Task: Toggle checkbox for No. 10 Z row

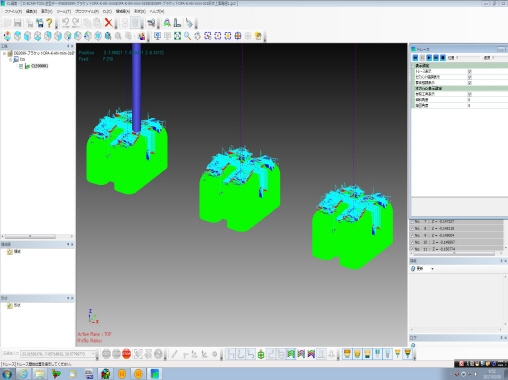Action: [412, 242]
